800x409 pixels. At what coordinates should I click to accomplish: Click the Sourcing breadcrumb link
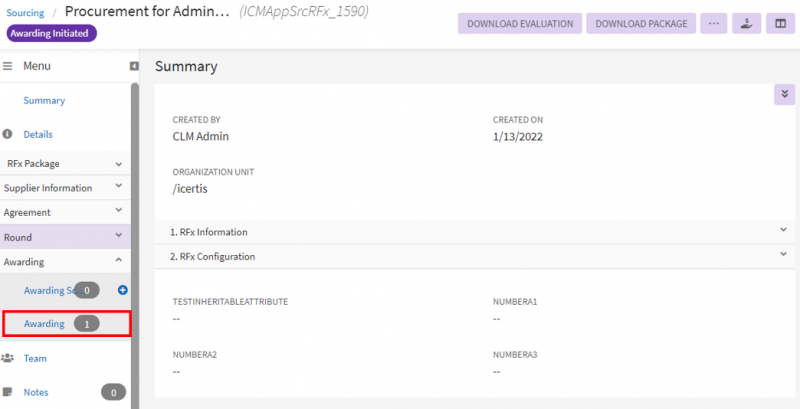[x=26, y=13]
